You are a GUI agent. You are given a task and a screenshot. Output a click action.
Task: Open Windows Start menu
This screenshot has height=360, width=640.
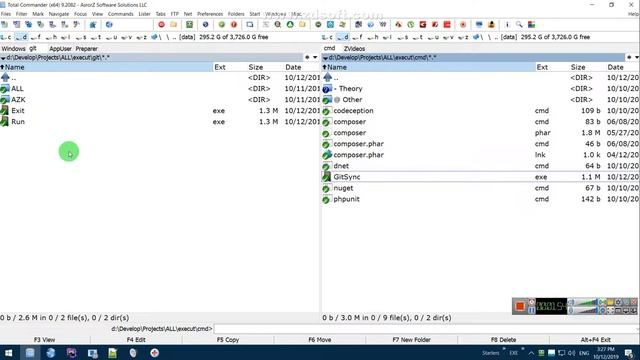coord(8,353)
